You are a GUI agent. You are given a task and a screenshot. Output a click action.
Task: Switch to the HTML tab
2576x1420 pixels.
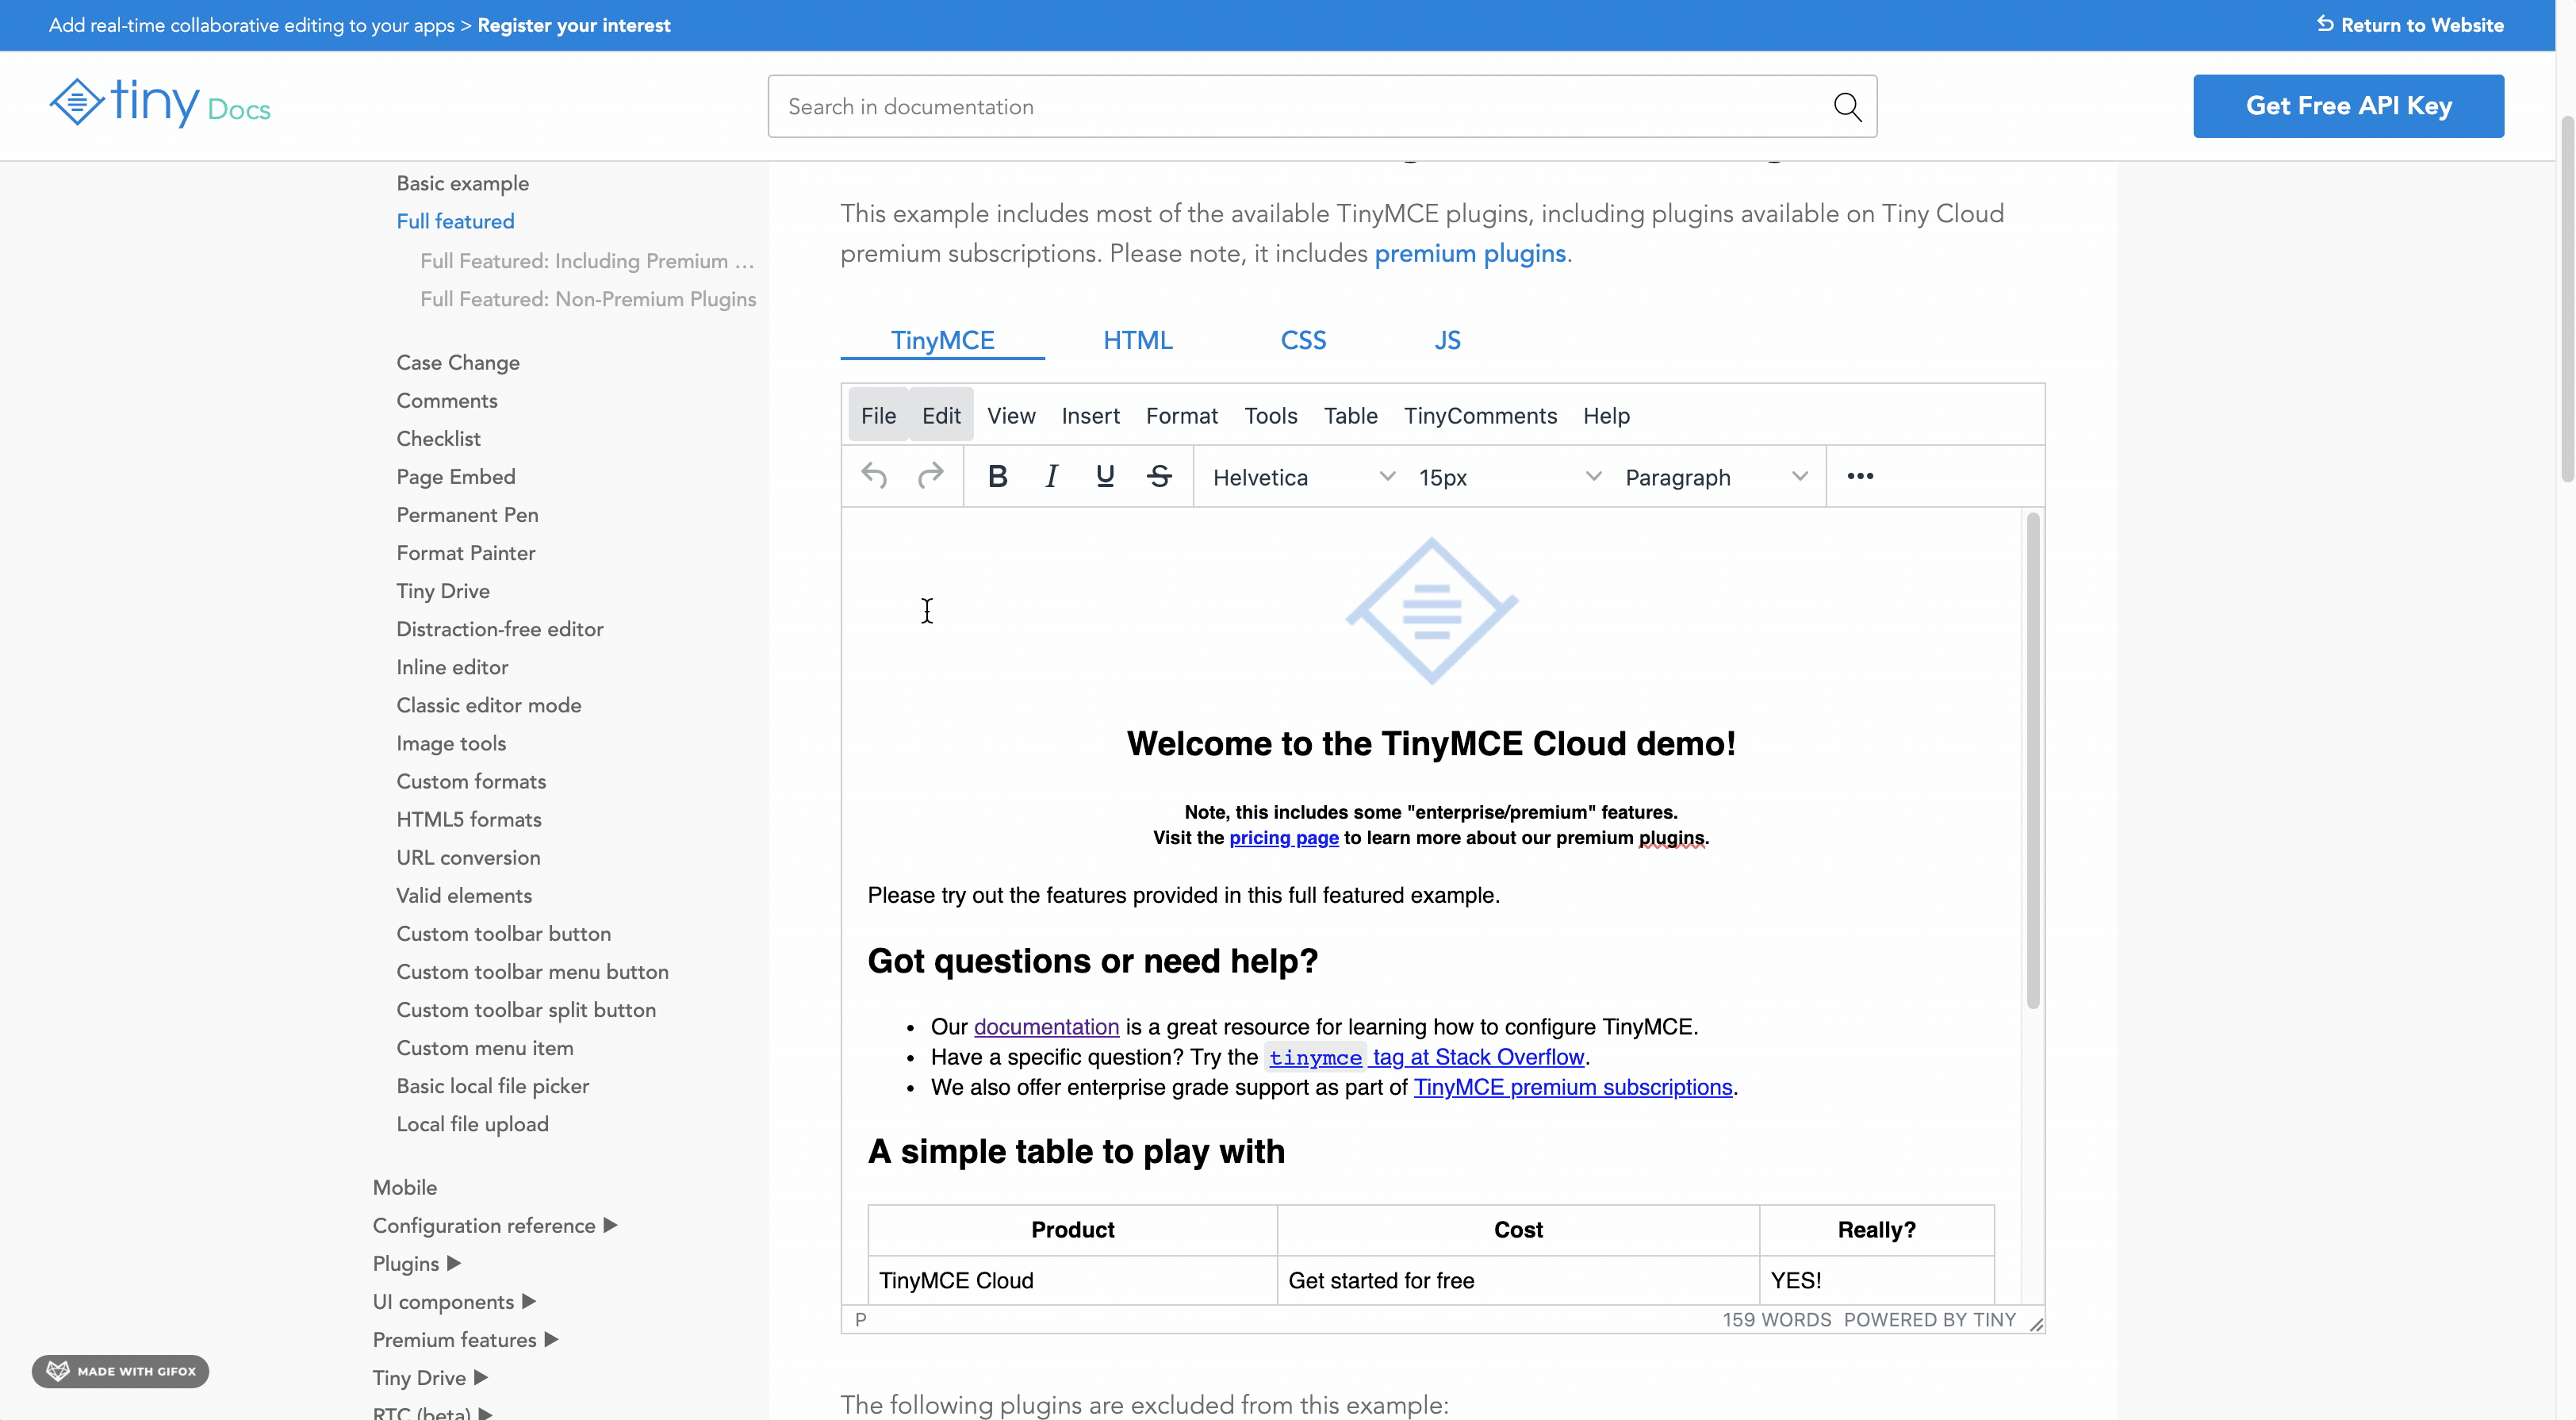tap(1137, 340)
